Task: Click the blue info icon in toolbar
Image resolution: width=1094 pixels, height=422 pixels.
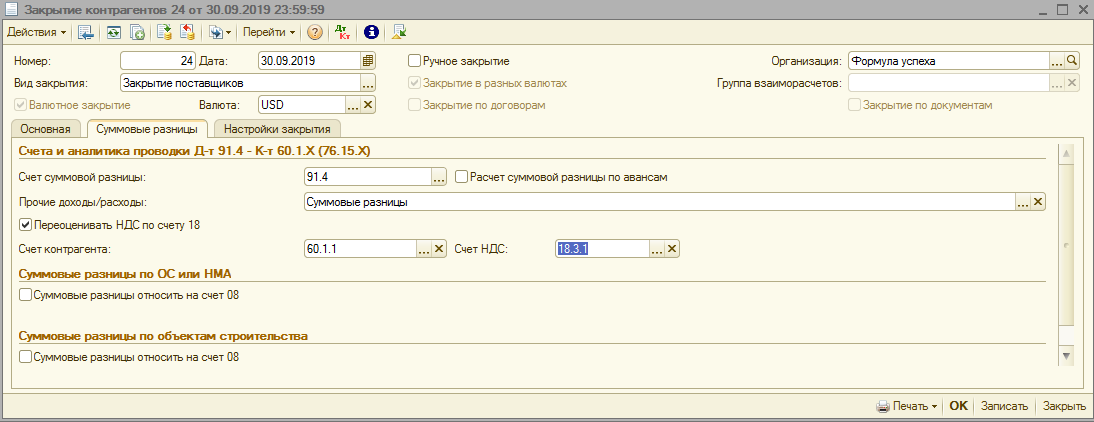Action: (370, 32)
